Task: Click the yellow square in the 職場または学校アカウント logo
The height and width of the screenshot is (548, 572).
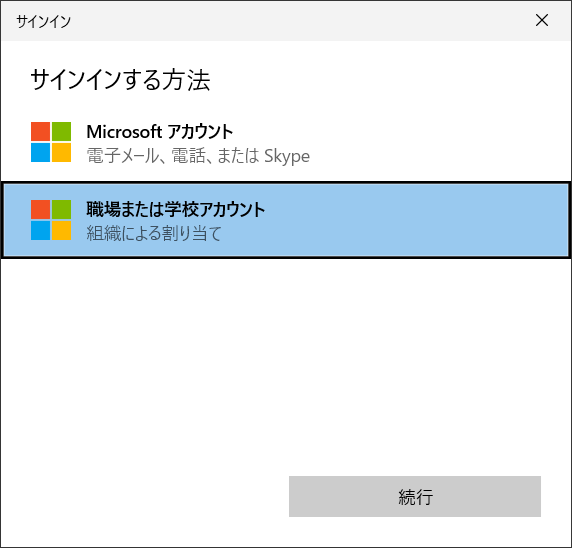Action: (61, 230)
